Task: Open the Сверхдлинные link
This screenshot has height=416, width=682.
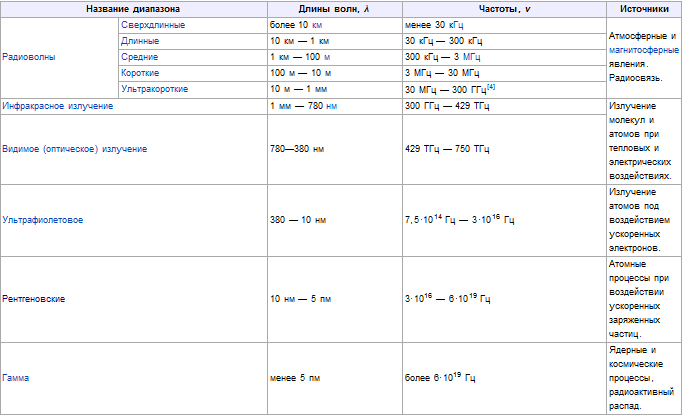Action: coord(153,25)
